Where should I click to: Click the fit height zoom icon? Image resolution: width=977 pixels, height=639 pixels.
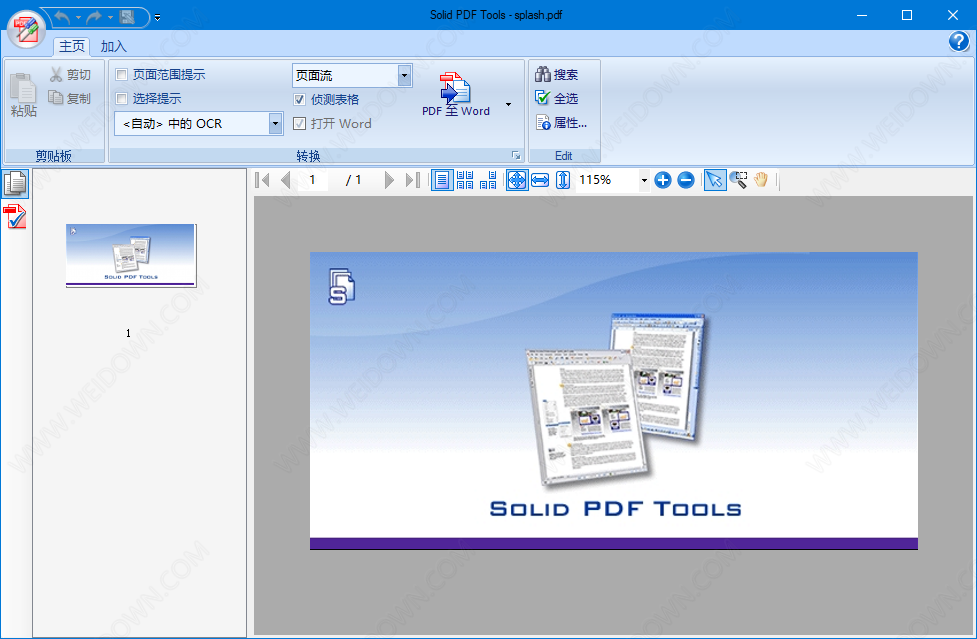(563, 180)
